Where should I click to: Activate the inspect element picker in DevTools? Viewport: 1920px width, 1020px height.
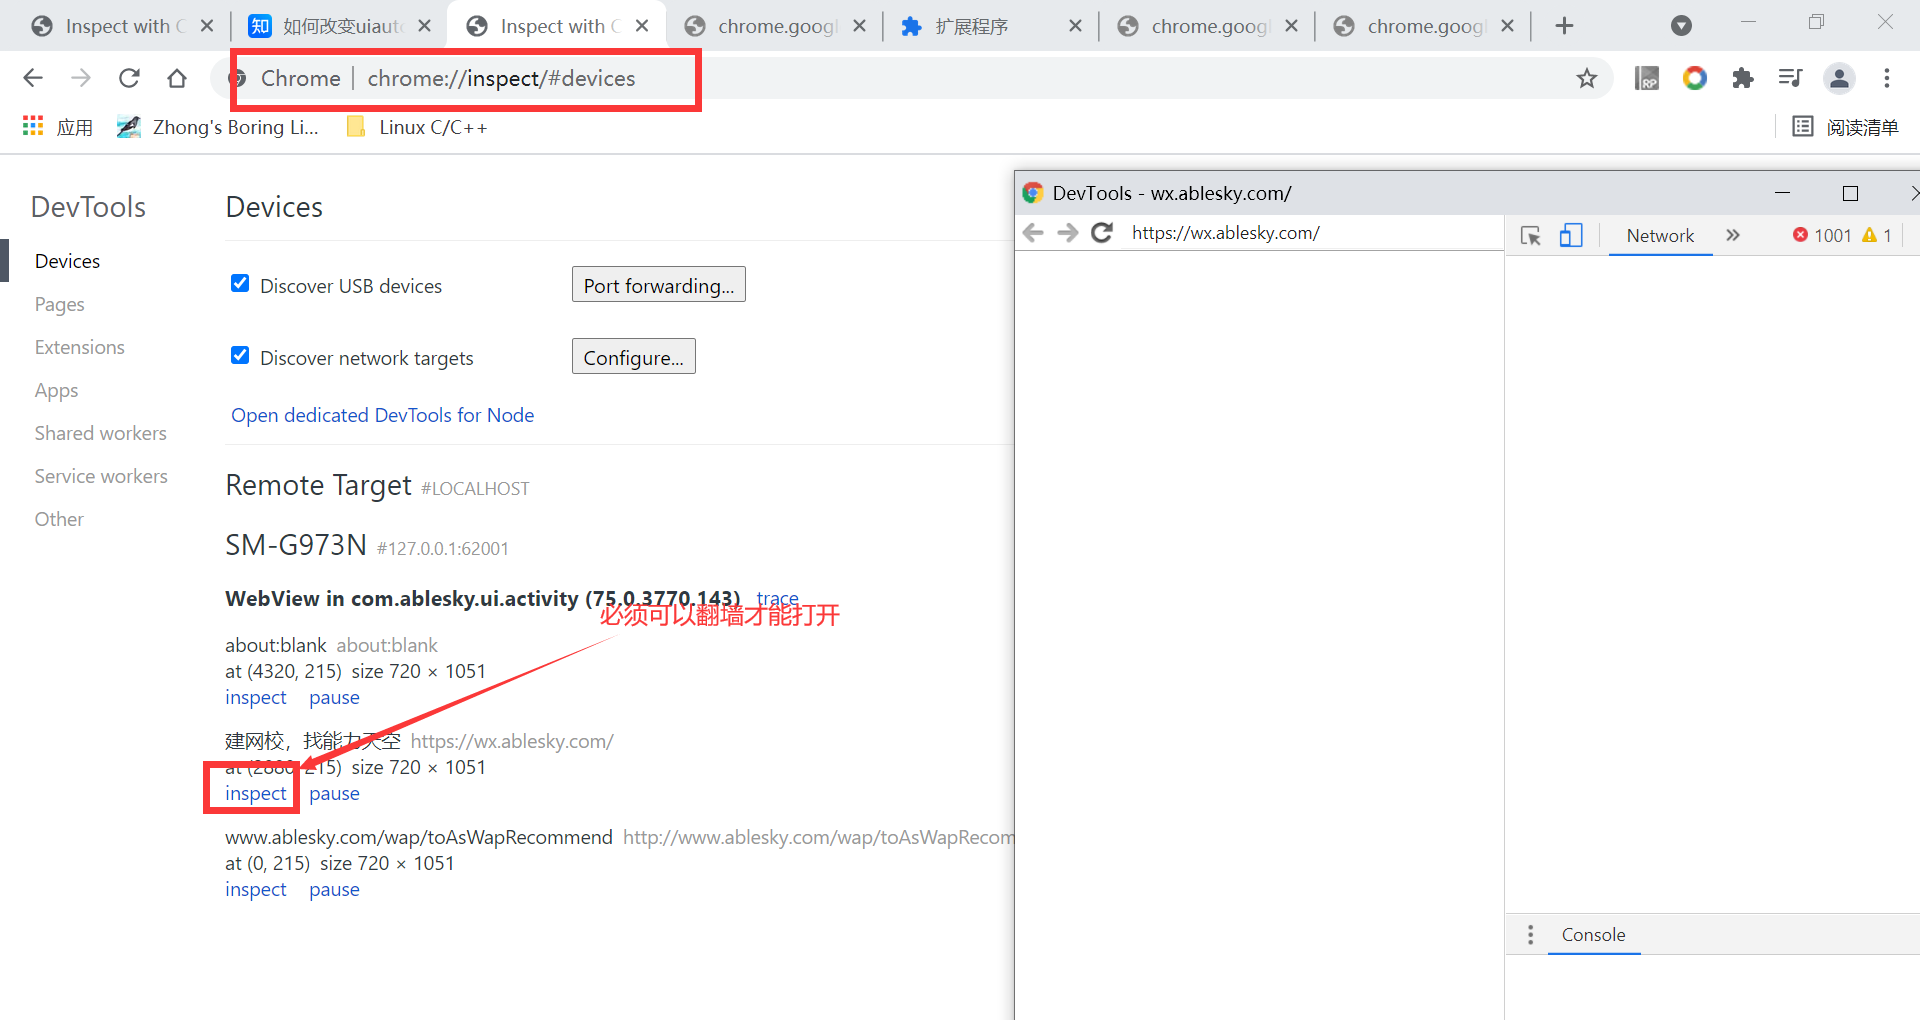[1531, 236]
